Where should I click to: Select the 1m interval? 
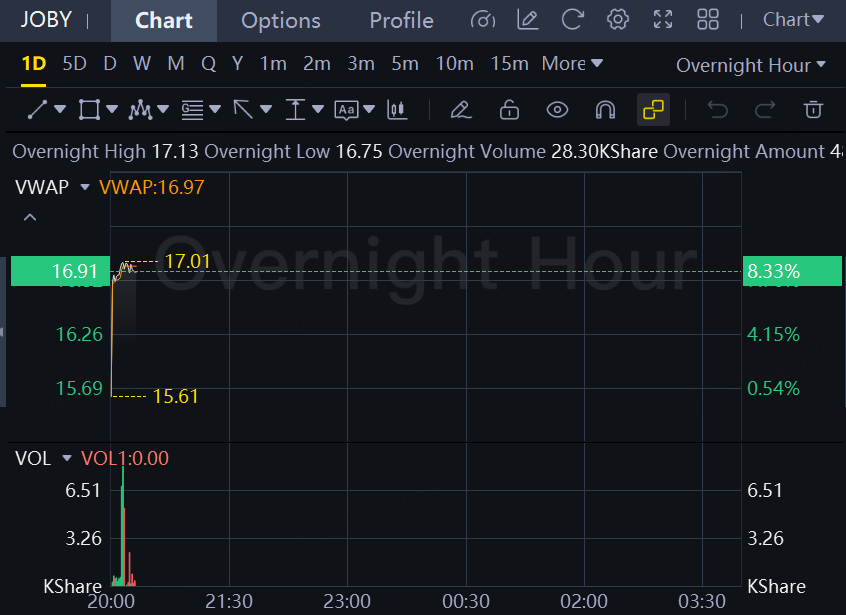pyautogui.click(x=273, y=64)
